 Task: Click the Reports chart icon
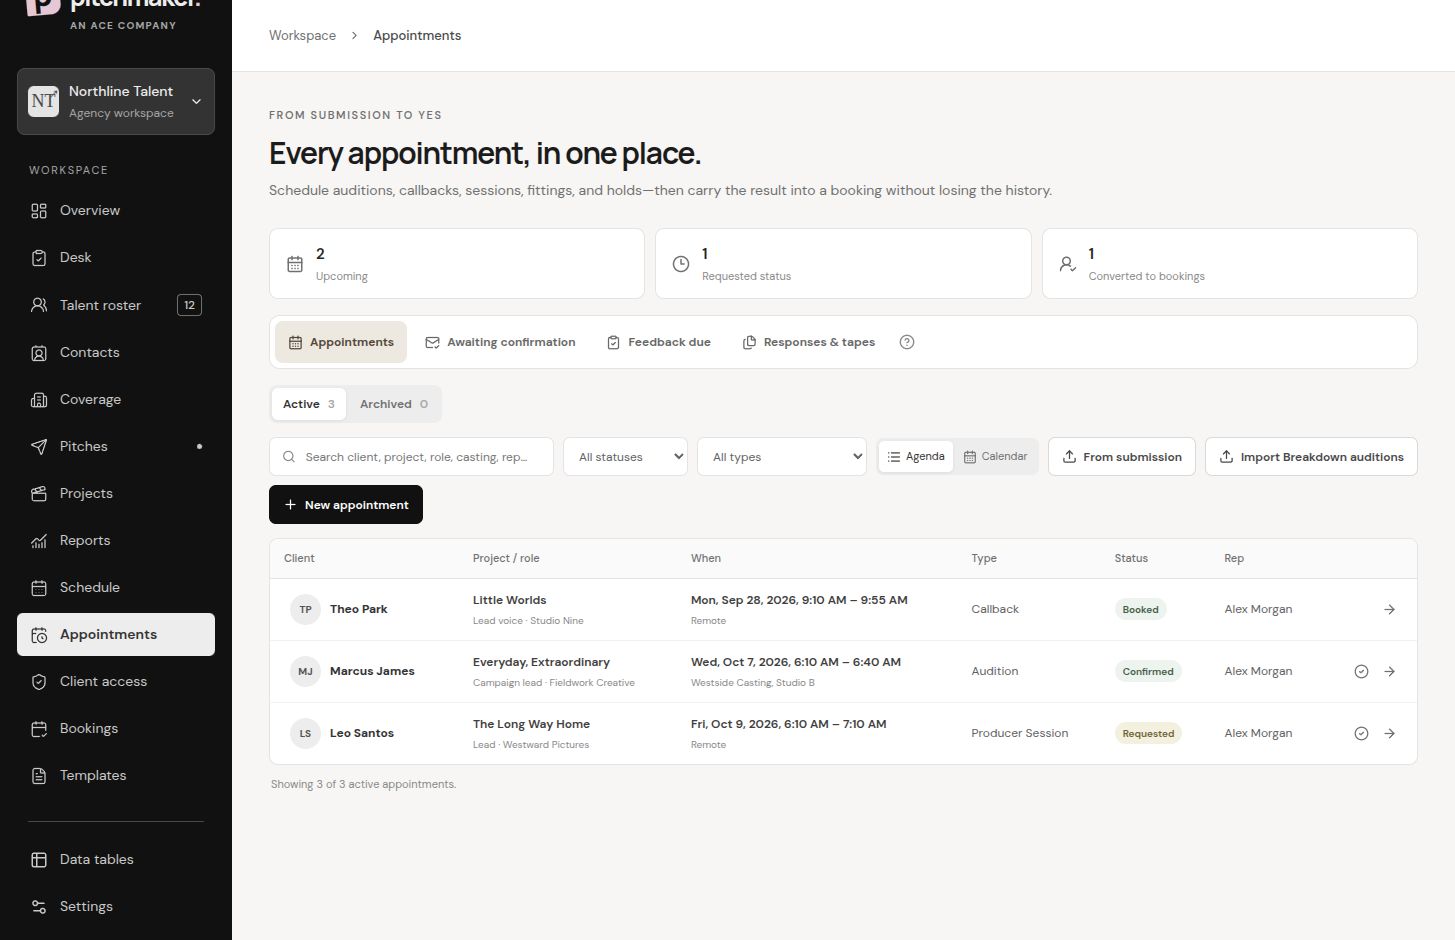pos(39,540)
